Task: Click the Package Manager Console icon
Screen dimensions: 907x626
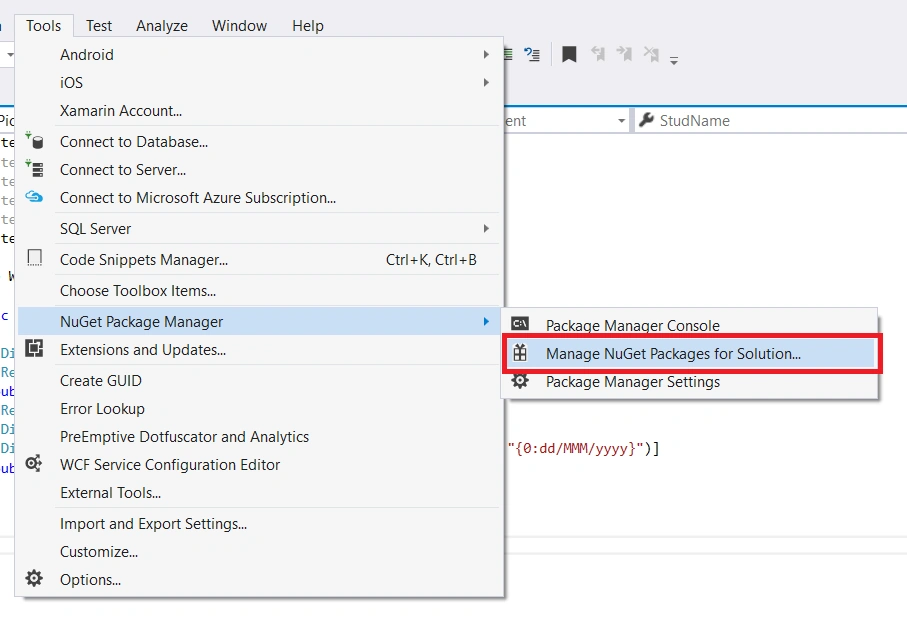Action: 520,323
